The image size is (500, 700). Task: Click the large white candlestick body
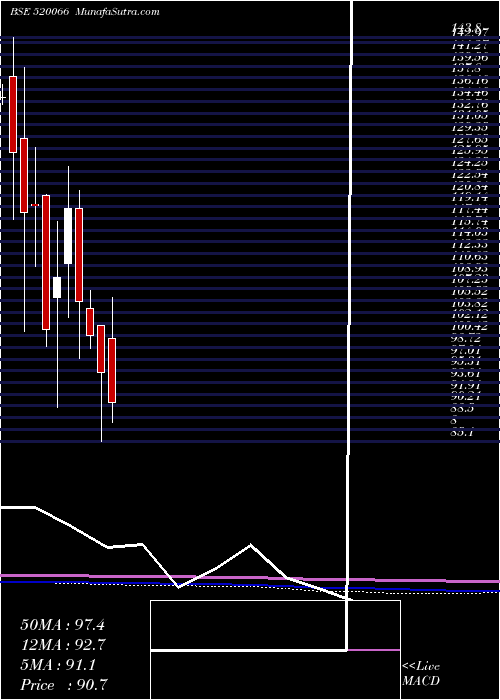(68, 236)
